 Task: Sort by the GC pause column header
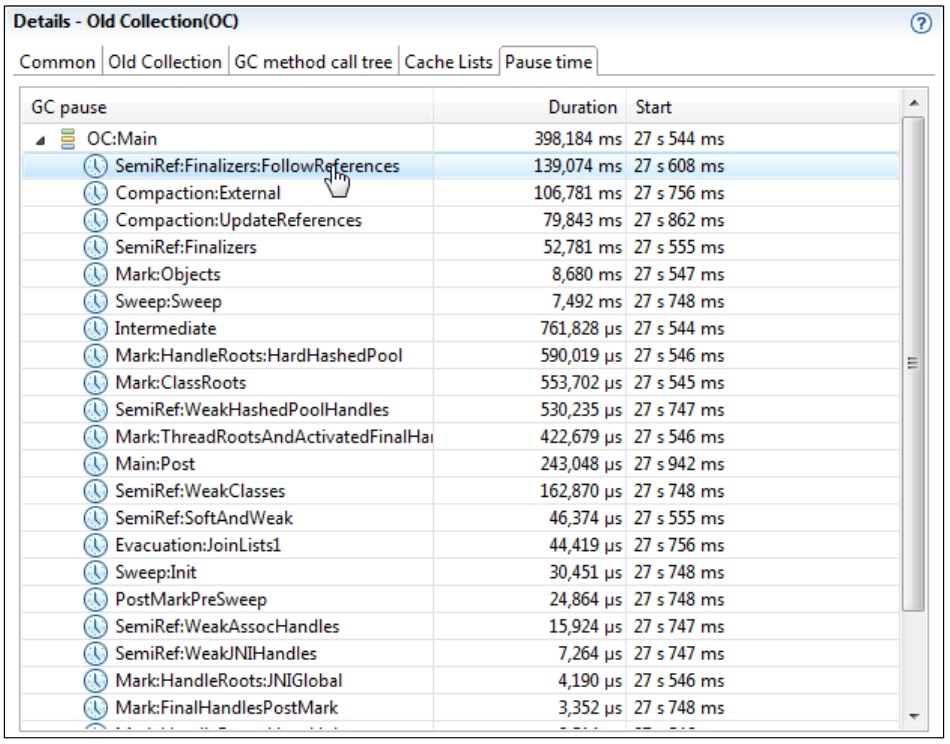69,107
